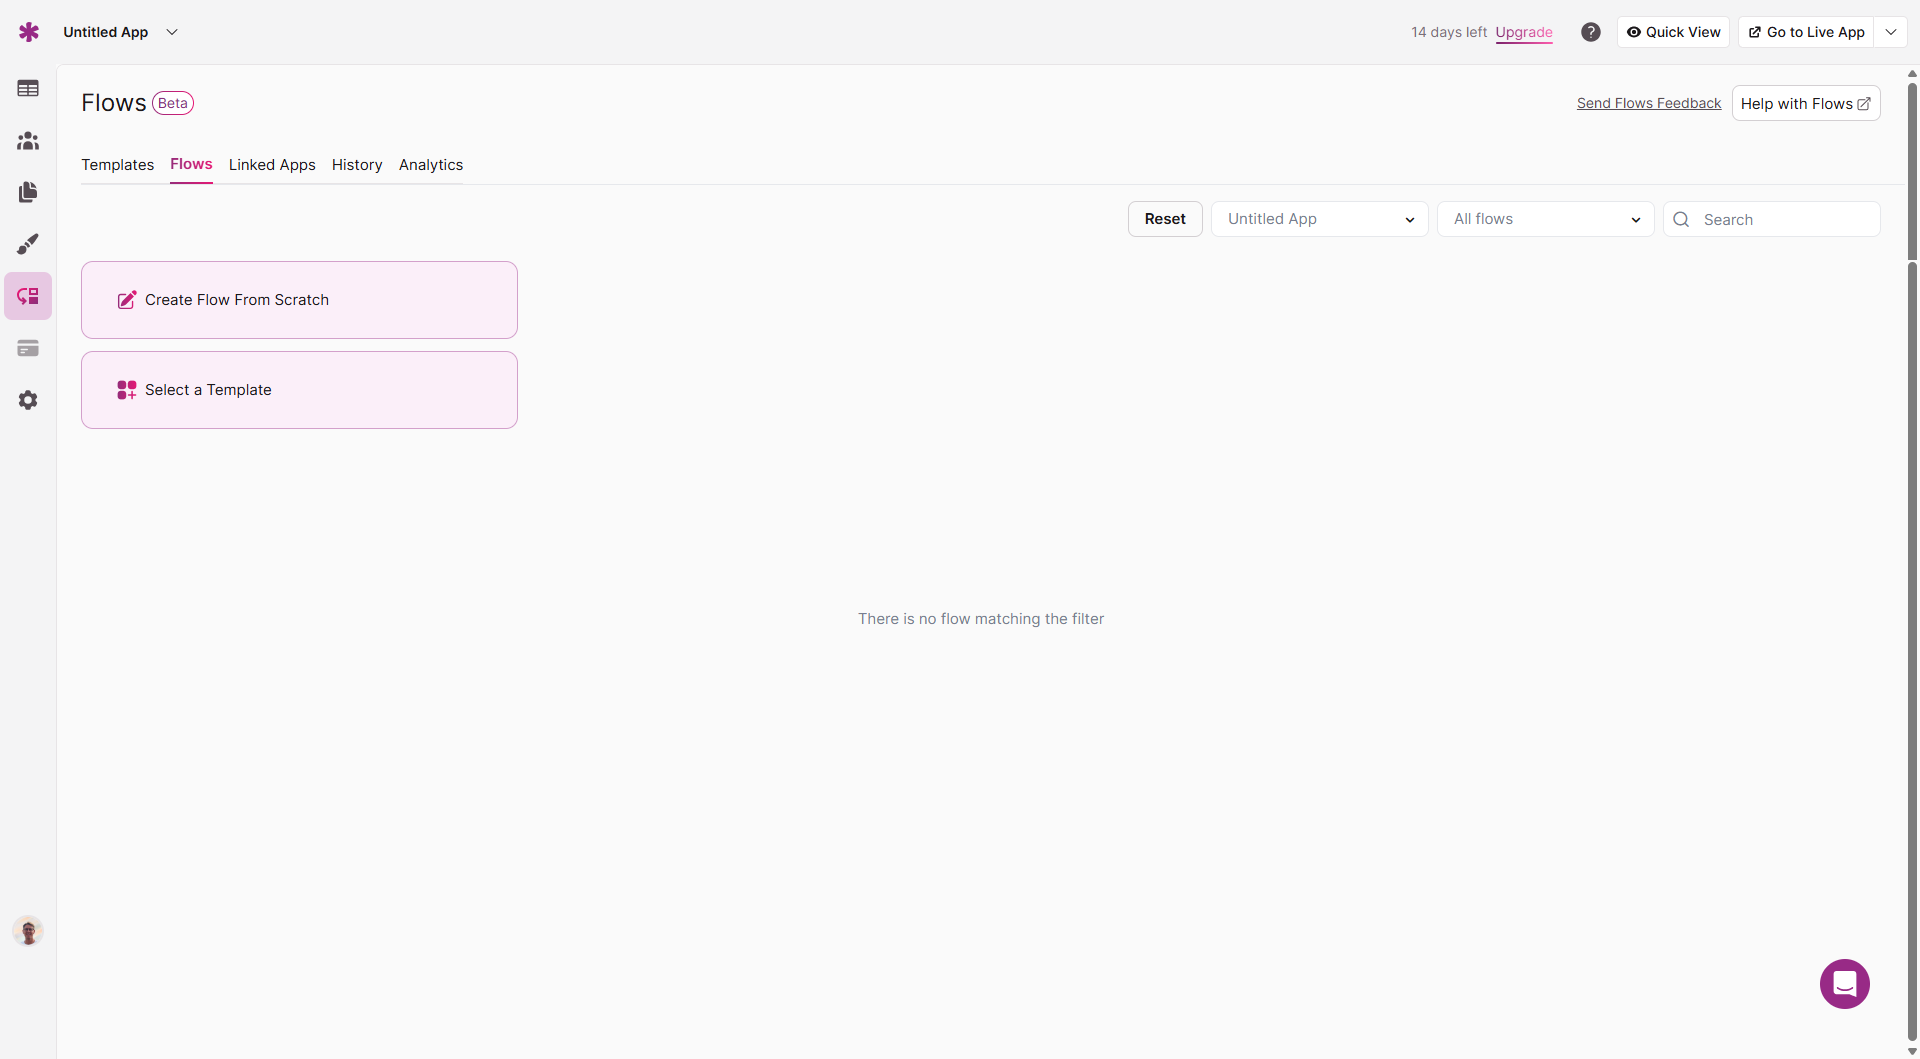
Task: Click the user profile avatar
Action: [28, 931]
